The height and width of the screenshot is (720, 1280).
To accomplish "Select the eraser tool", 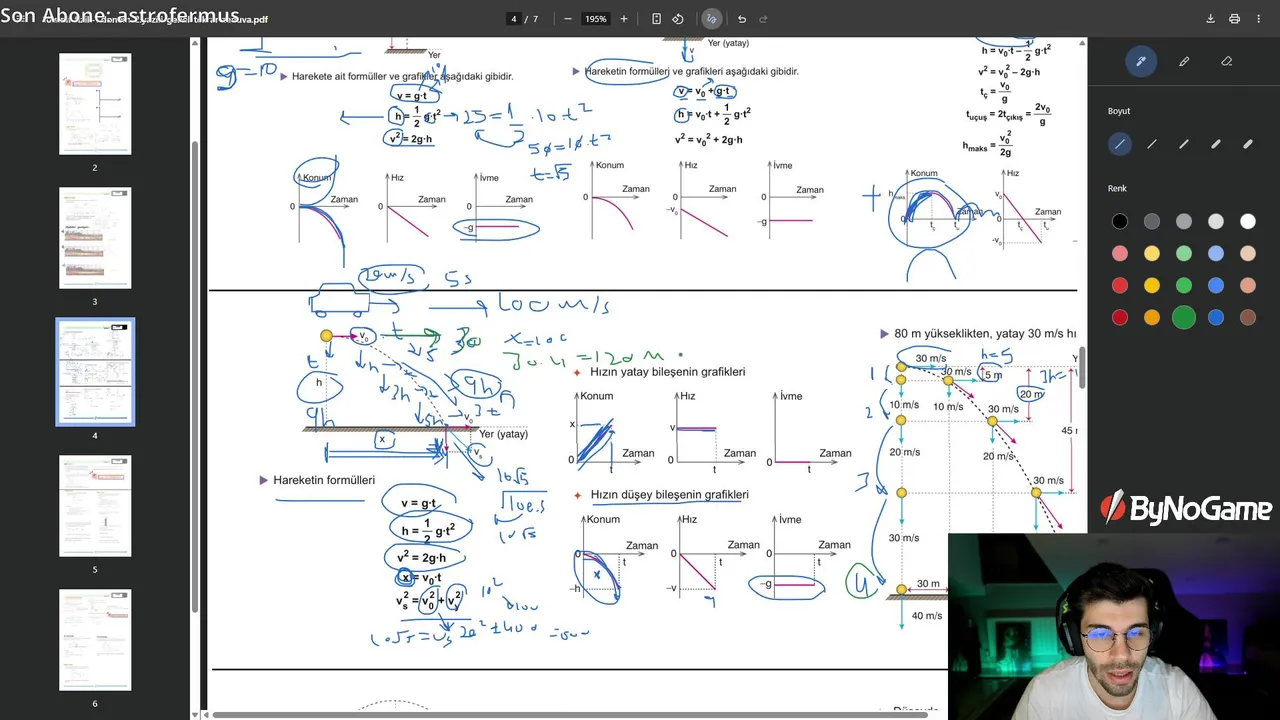I will point(1227,61).
